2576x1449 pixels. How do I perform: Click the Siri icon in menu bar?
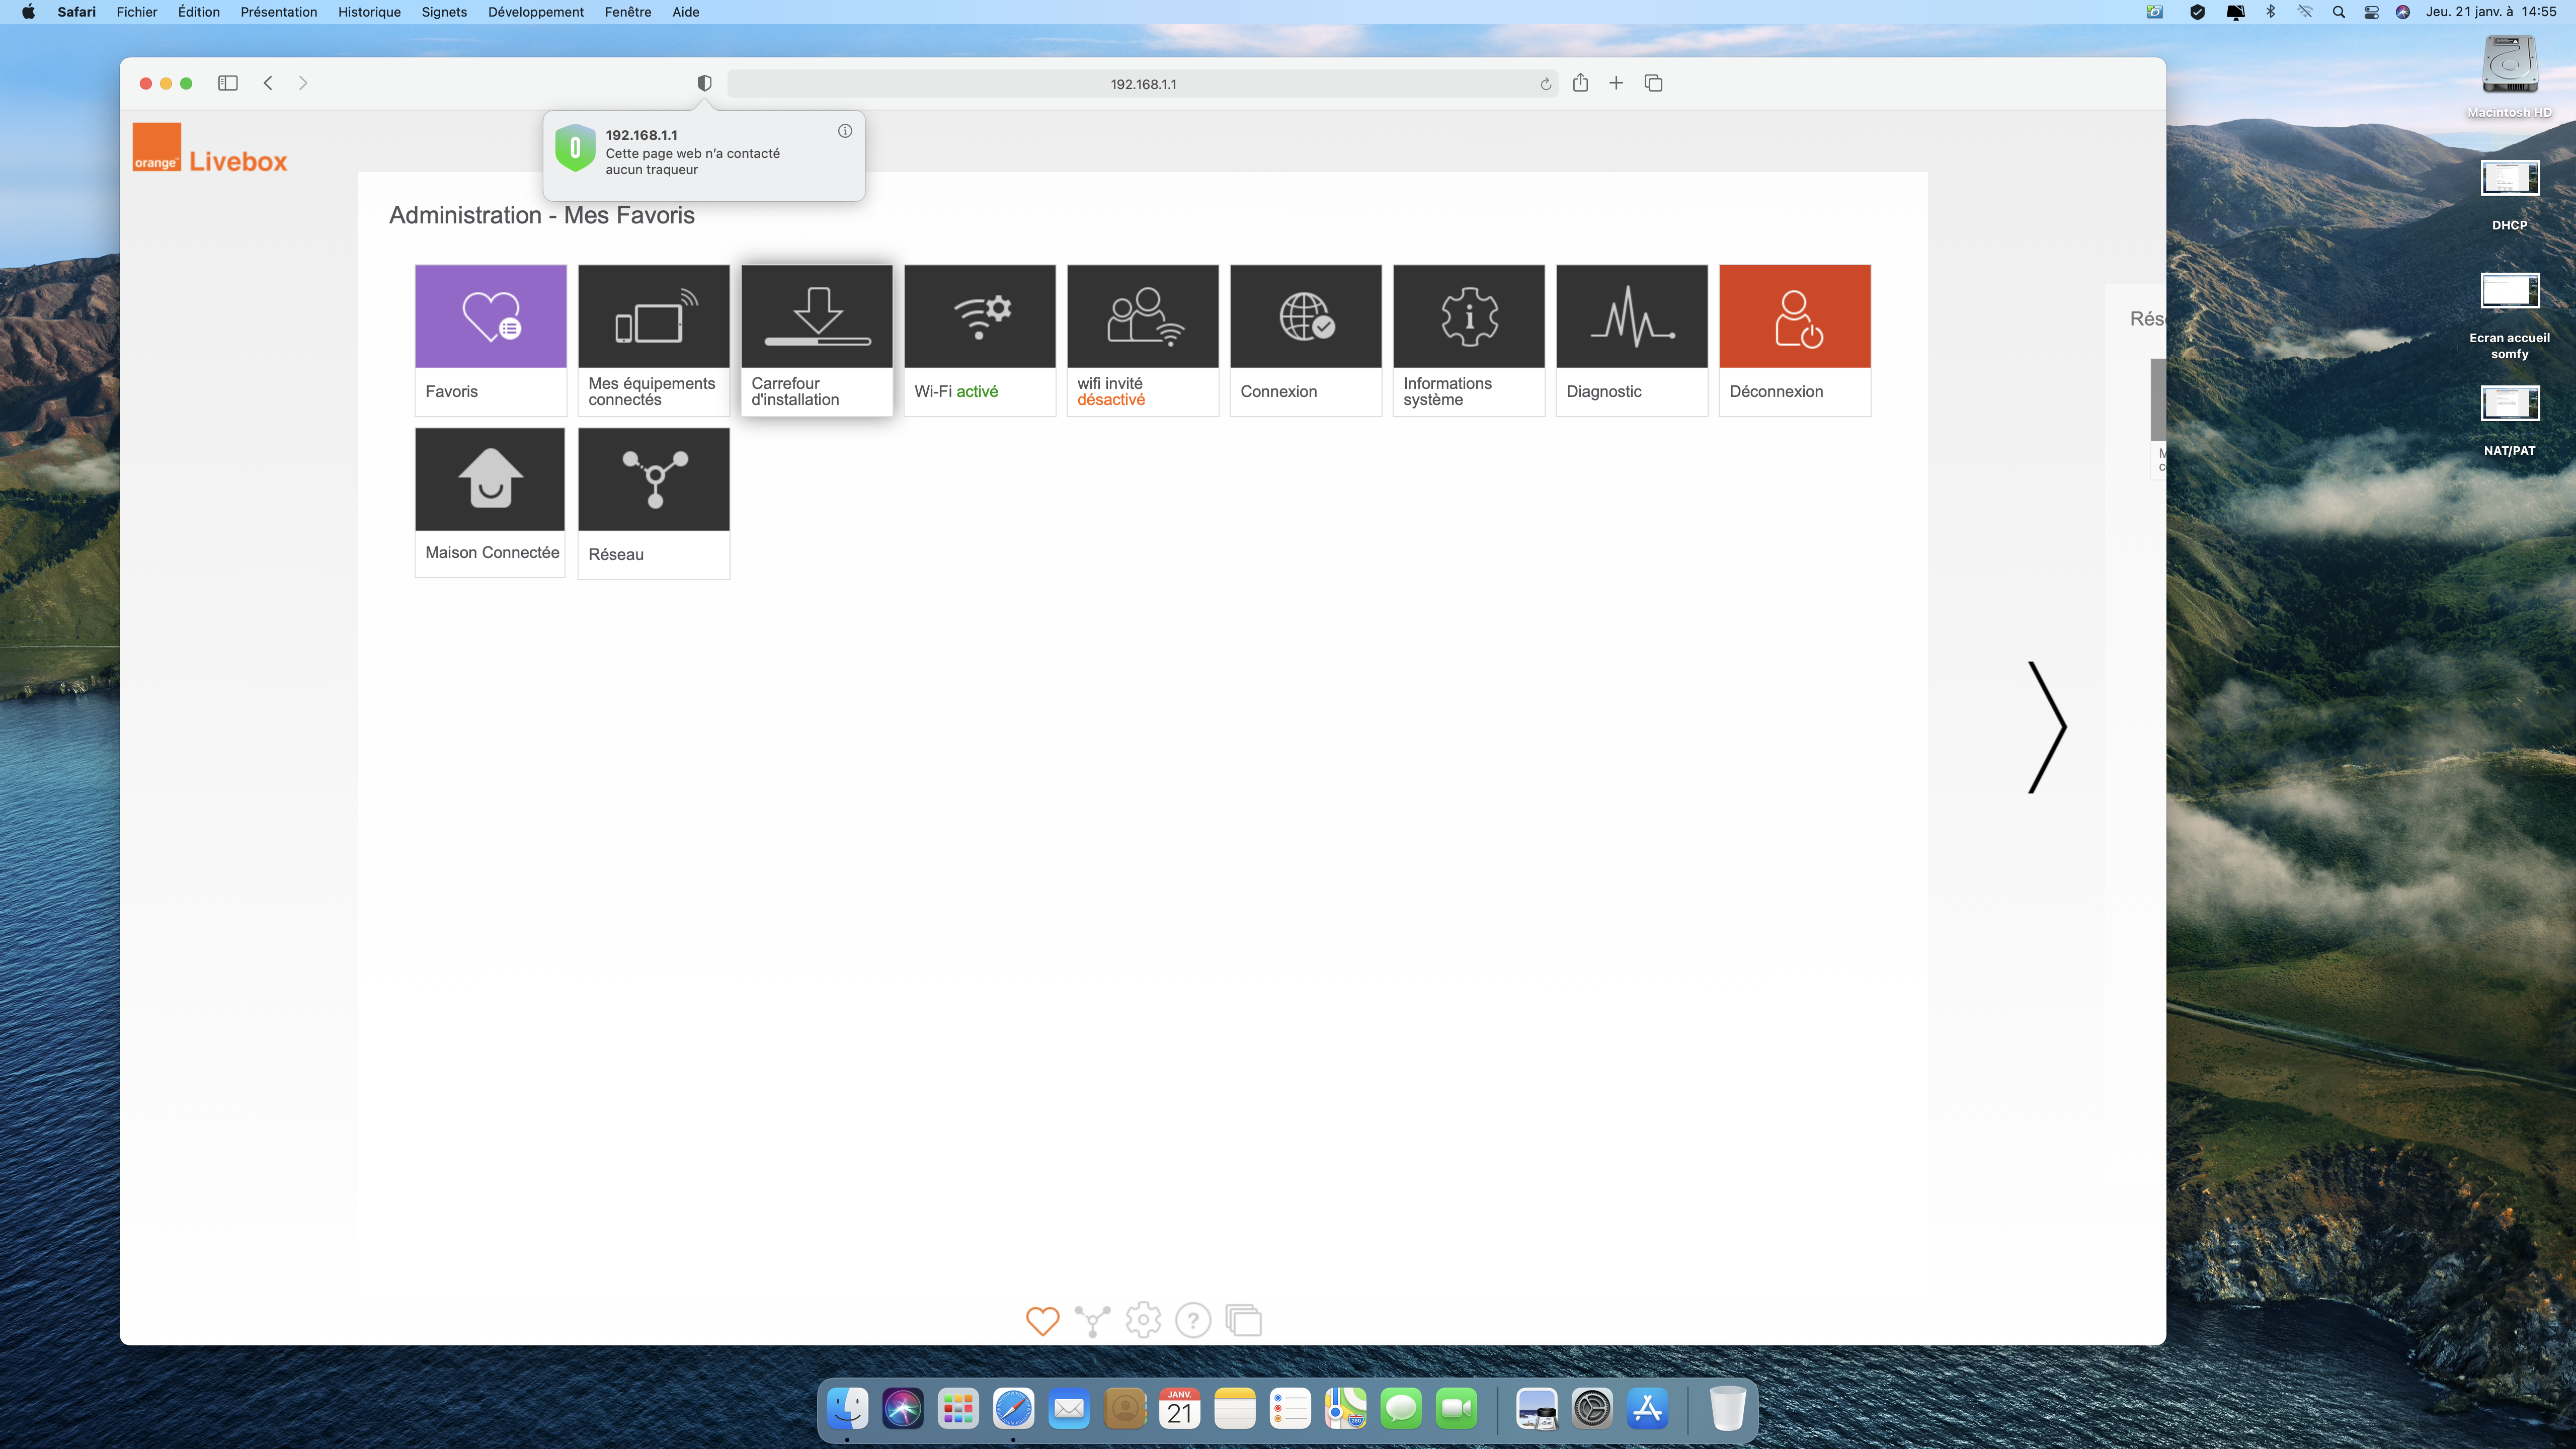(x=2403, y=12)
